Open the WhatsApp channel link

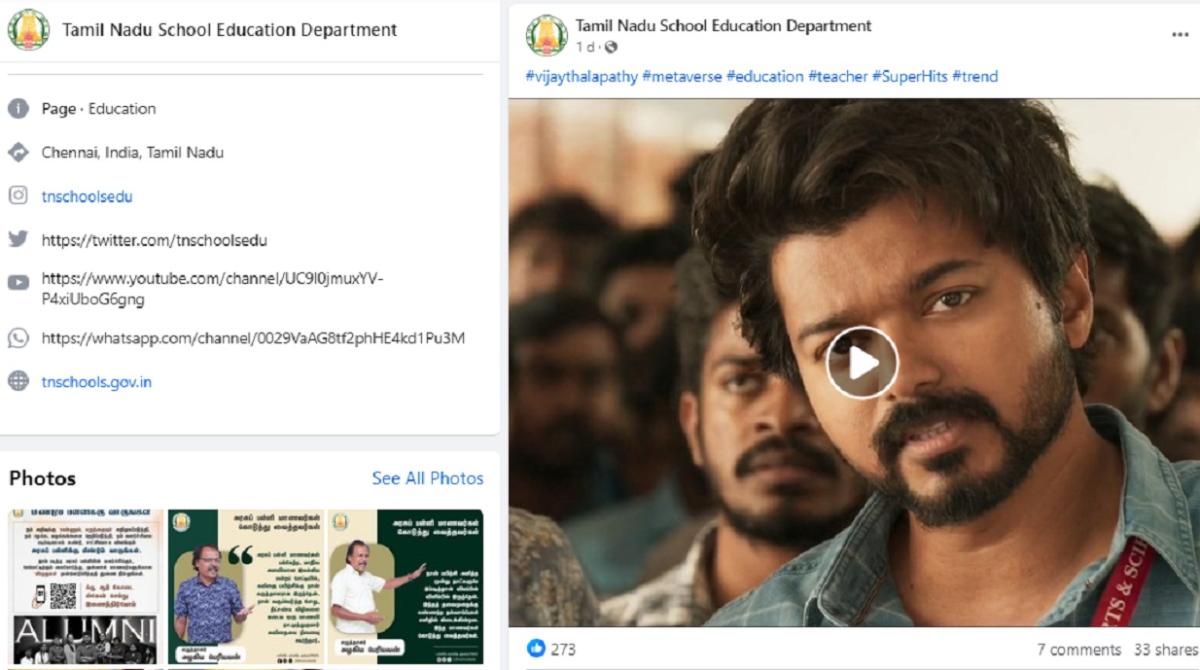(252, 338)
